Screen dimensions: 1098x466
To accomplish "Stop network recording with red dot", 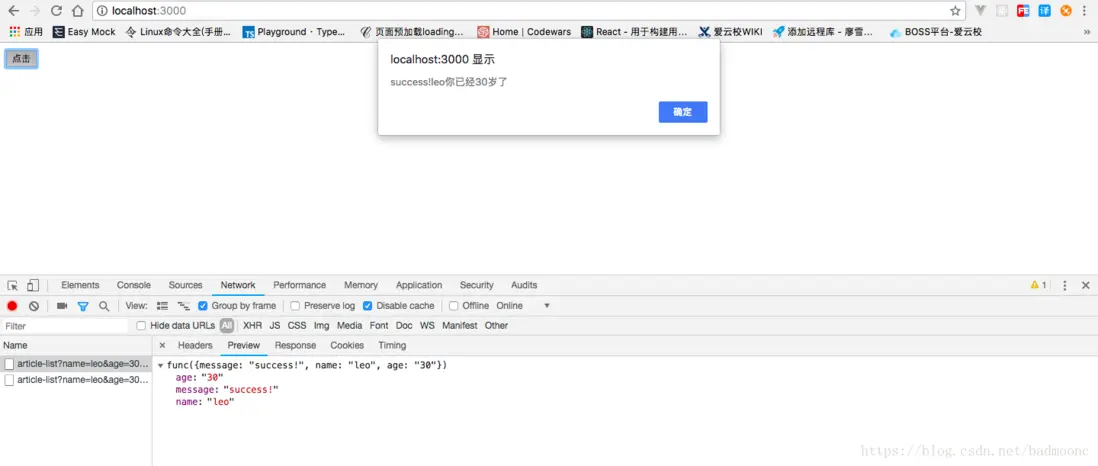I will pyautogui.click(x=13, y=306).
